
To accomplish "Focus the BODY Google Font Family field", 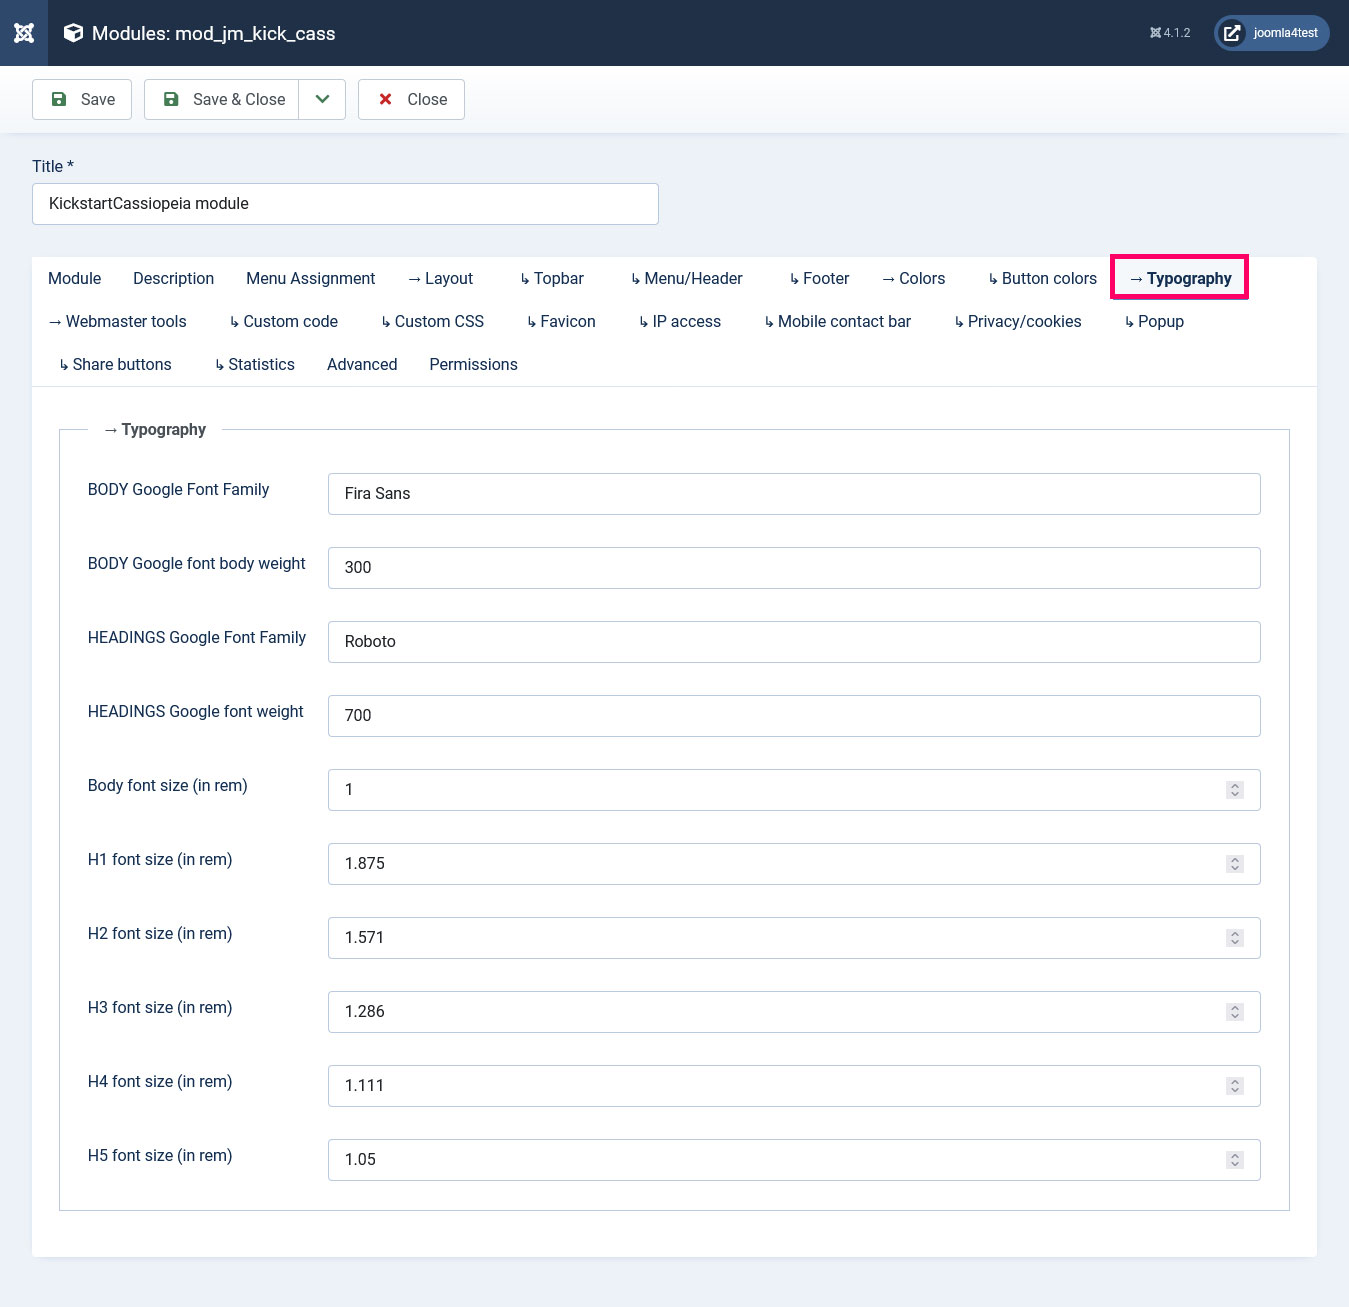I will pyautogui.click(x=793, y=494).
